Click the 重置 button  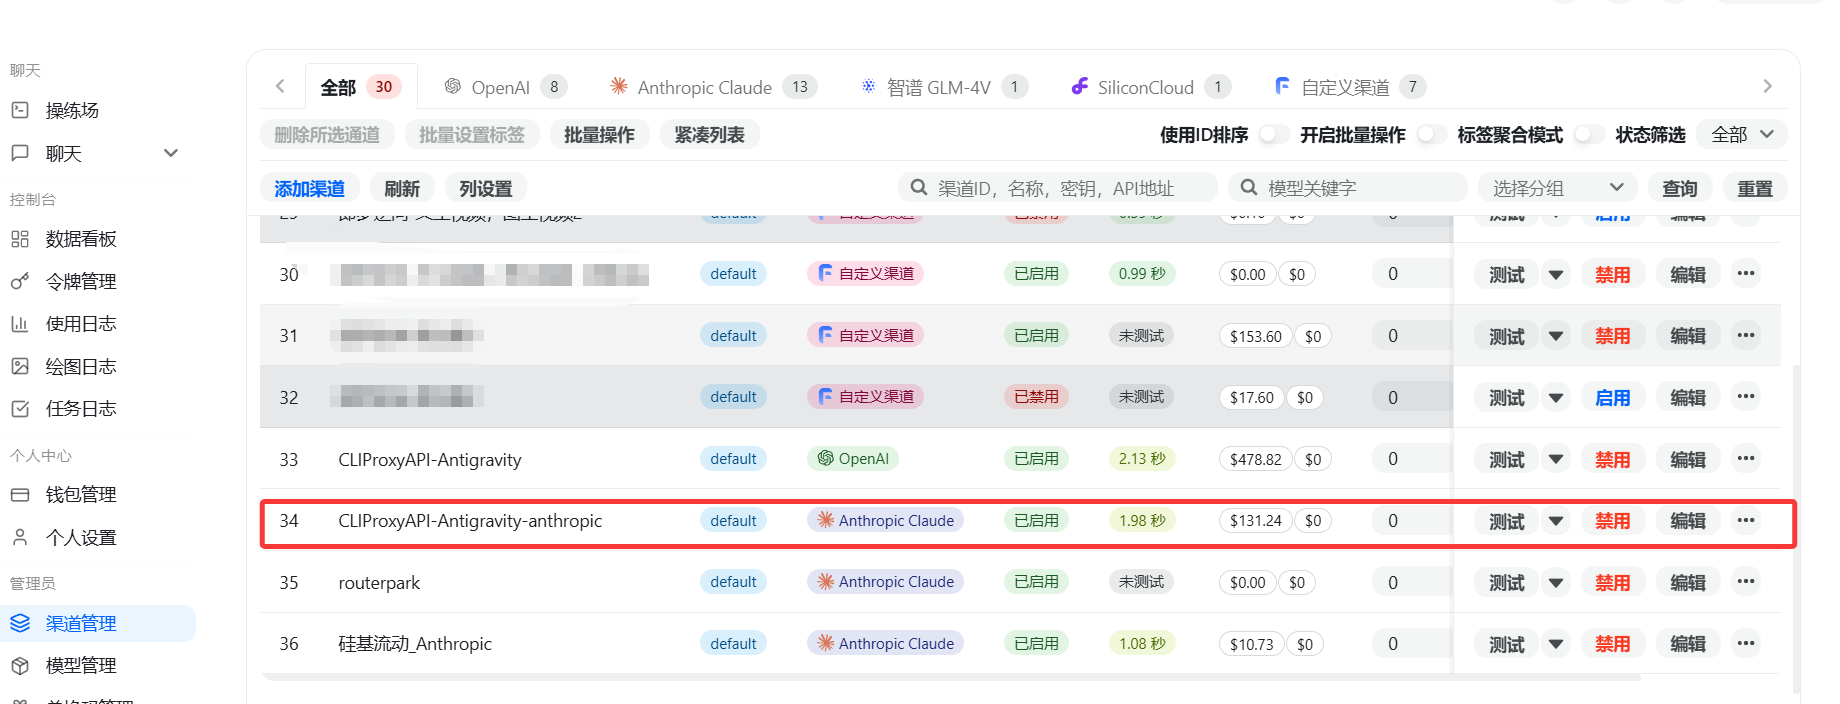(x=1755, y=188)
